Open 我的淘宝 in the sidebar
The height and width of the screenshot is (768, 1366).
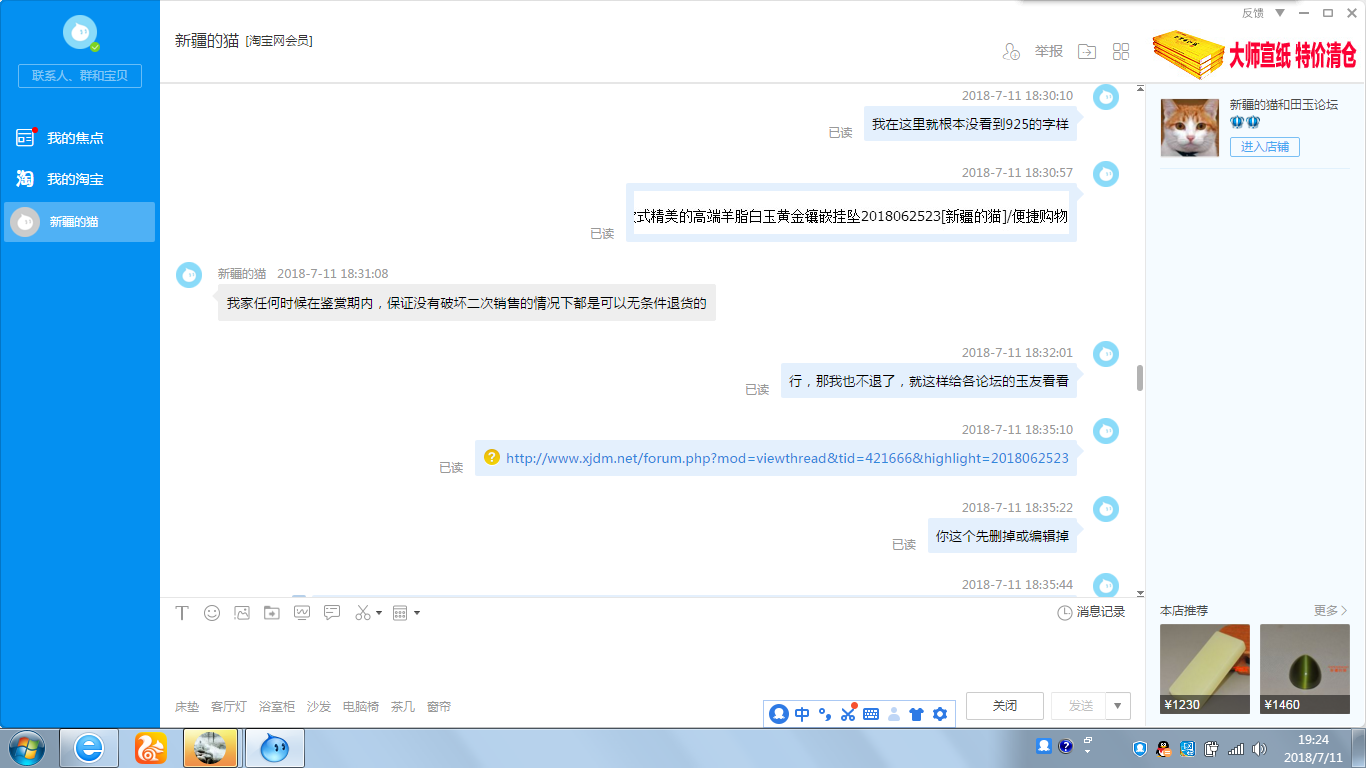tap(75, 180)
